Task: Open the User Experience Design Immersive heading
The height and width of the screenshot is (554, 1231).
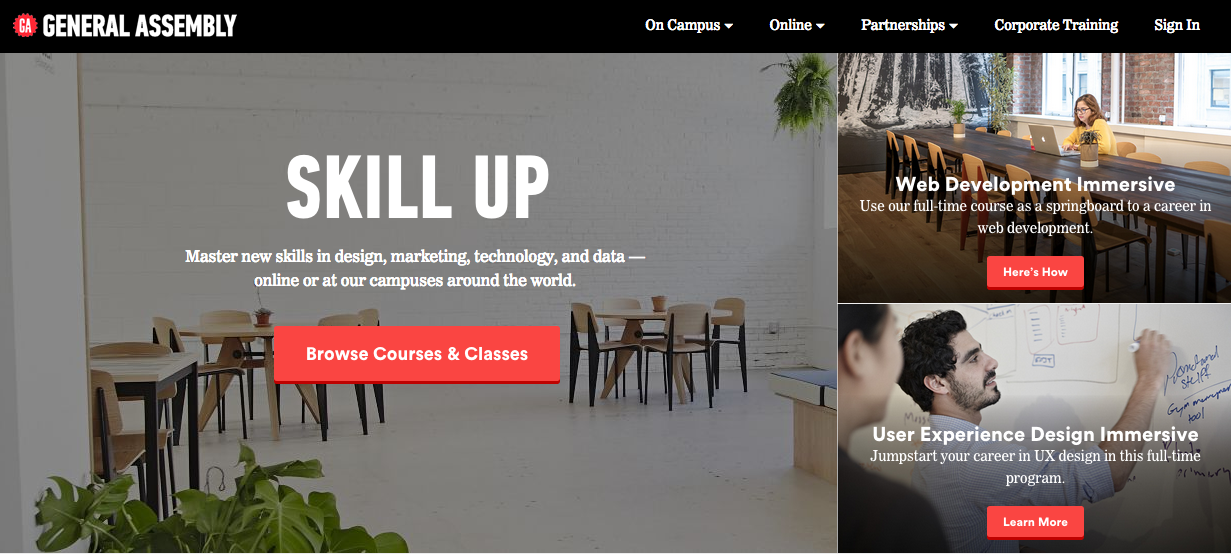Action: [x=1035, y=435]
